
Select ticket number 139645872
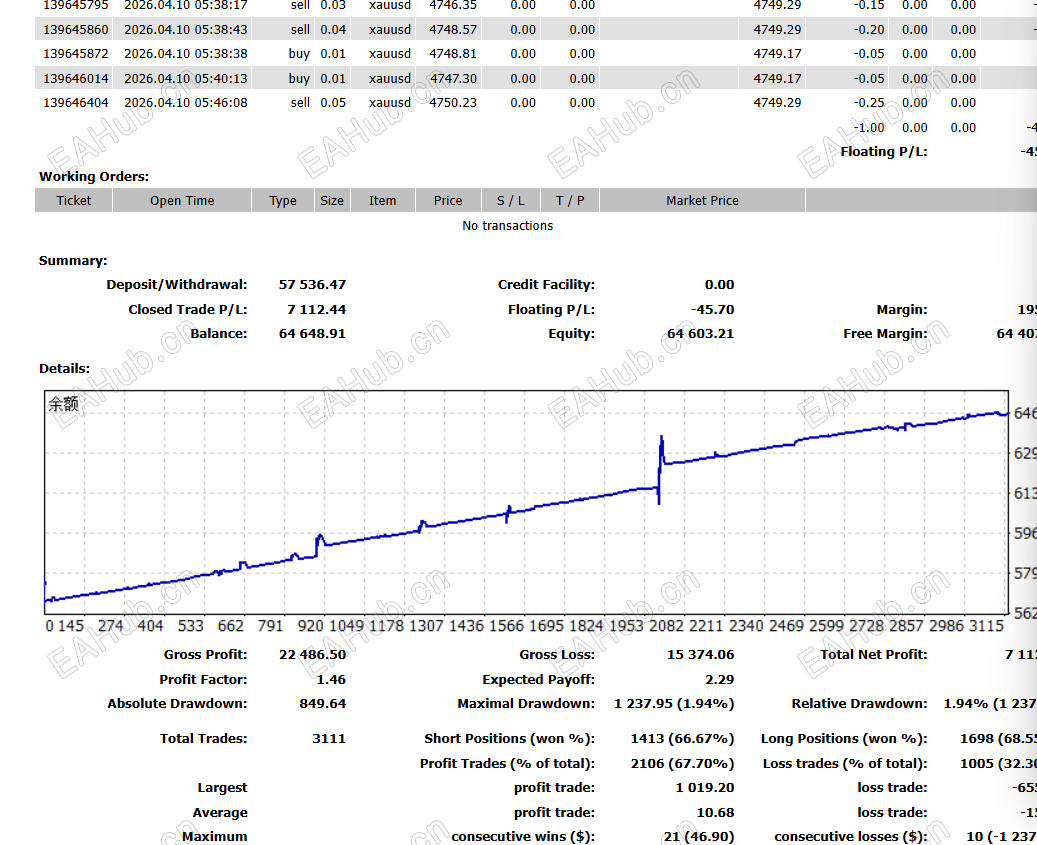[75, 54]
